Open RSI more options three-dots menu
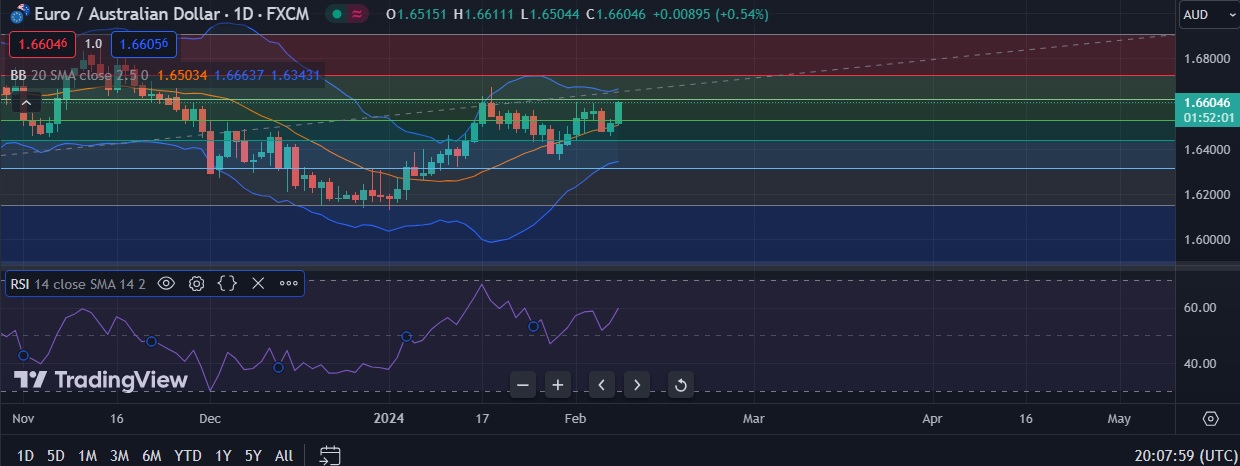Screen dimensions: 1240x466 [289, 284]
